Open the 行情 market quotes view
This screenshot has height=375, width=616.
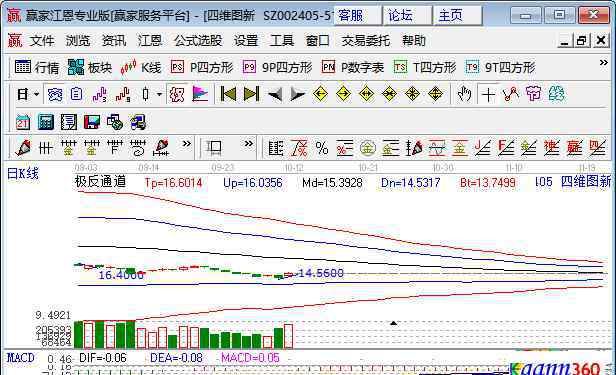coord(37,68)
